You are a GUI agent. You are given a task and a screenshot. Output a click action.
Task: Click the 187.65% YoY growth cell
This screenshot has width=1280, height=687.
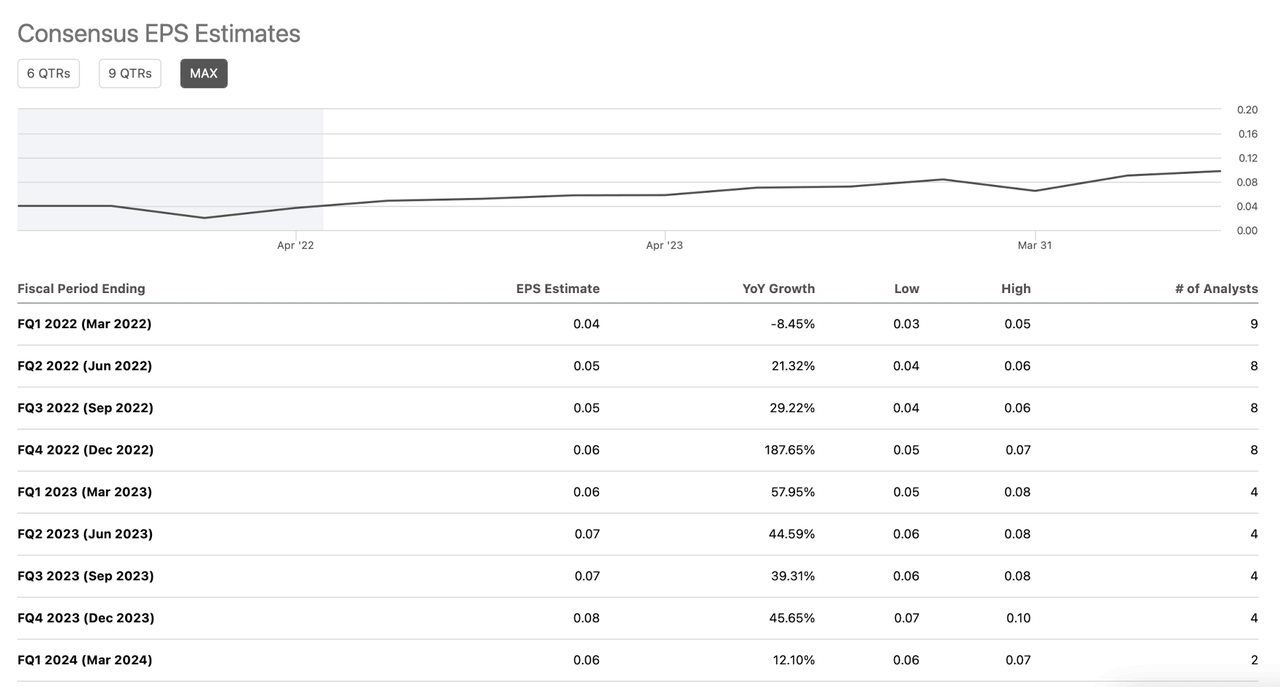tap(789, 450)
